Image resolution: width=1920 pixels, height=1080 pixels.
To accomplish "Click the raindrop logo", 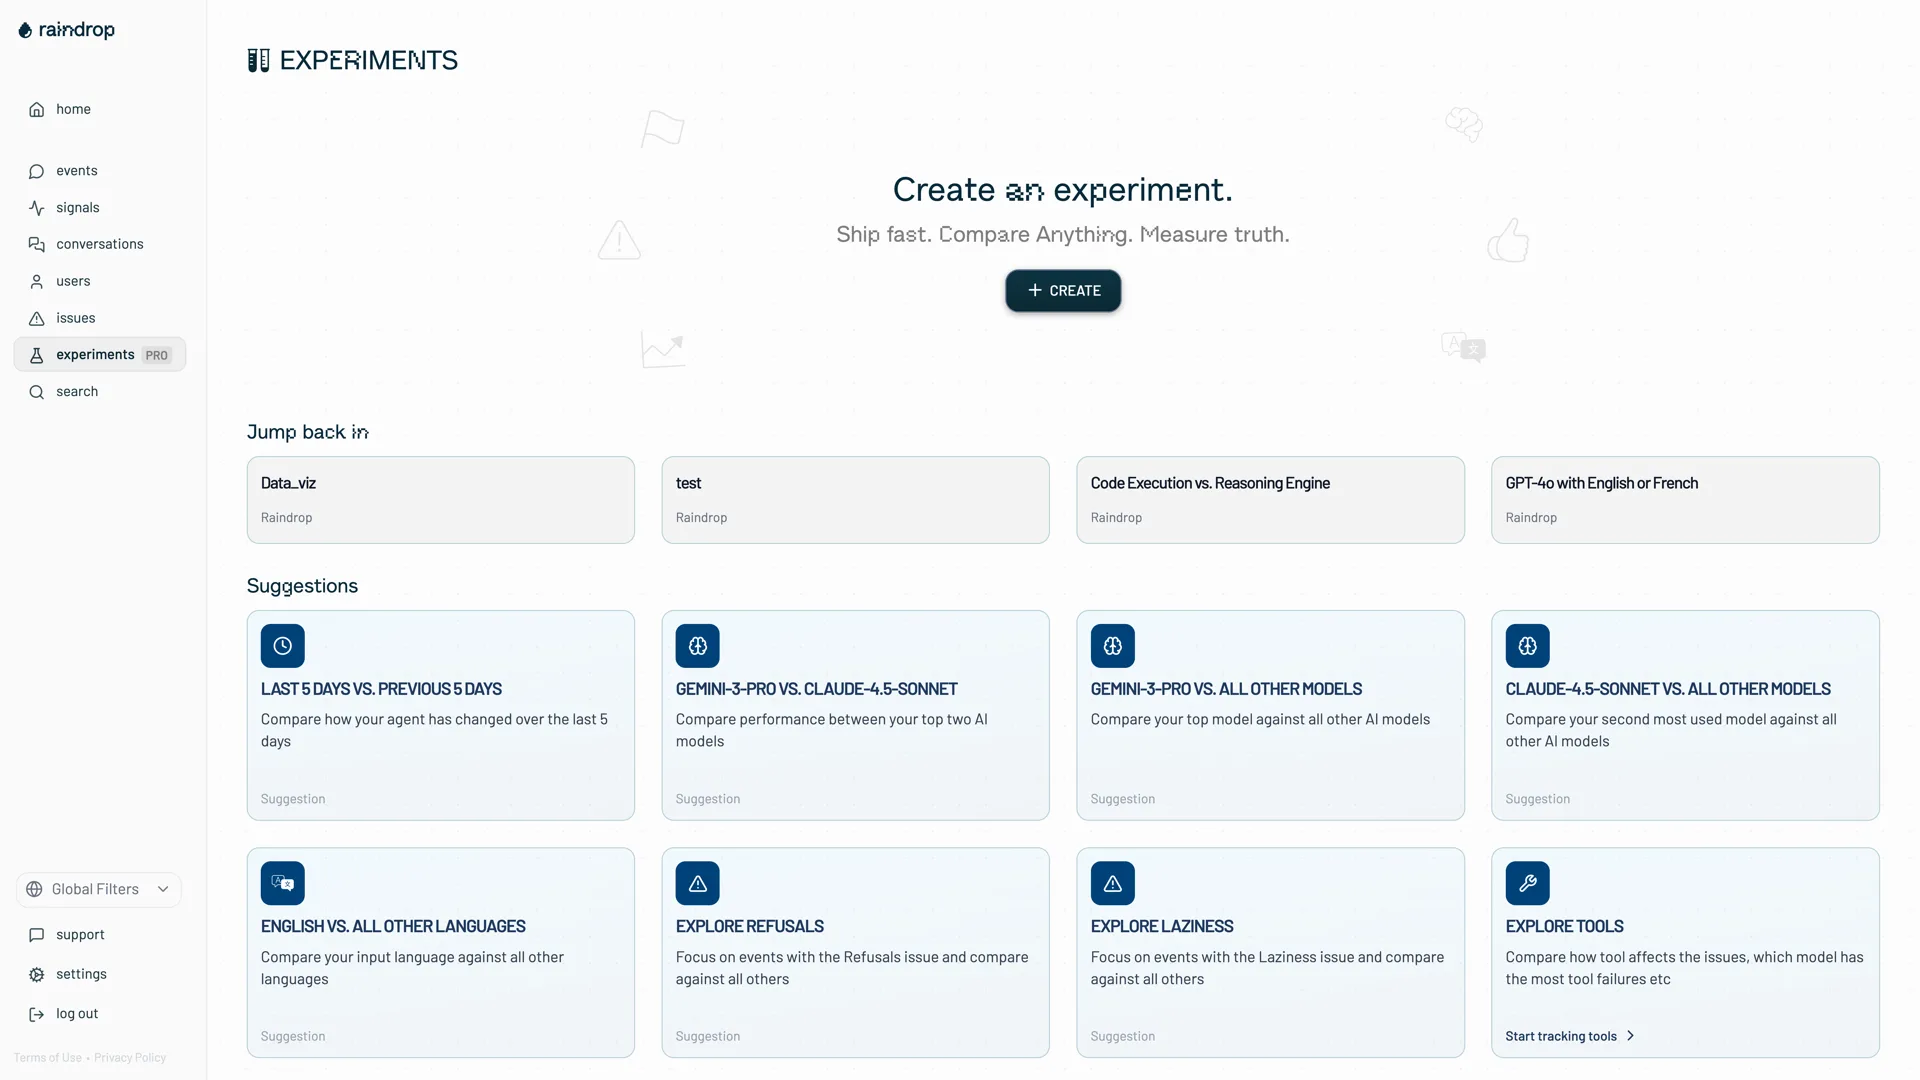I will click(66, 29).
